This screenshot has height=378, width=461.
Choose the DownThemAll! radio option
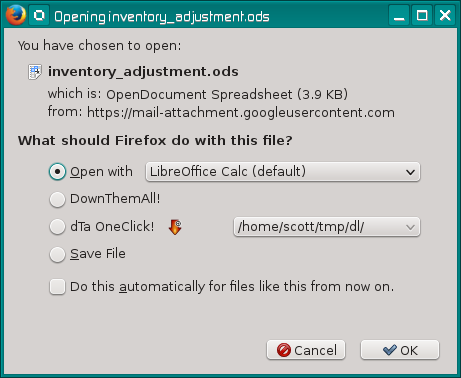pos(57,199)
